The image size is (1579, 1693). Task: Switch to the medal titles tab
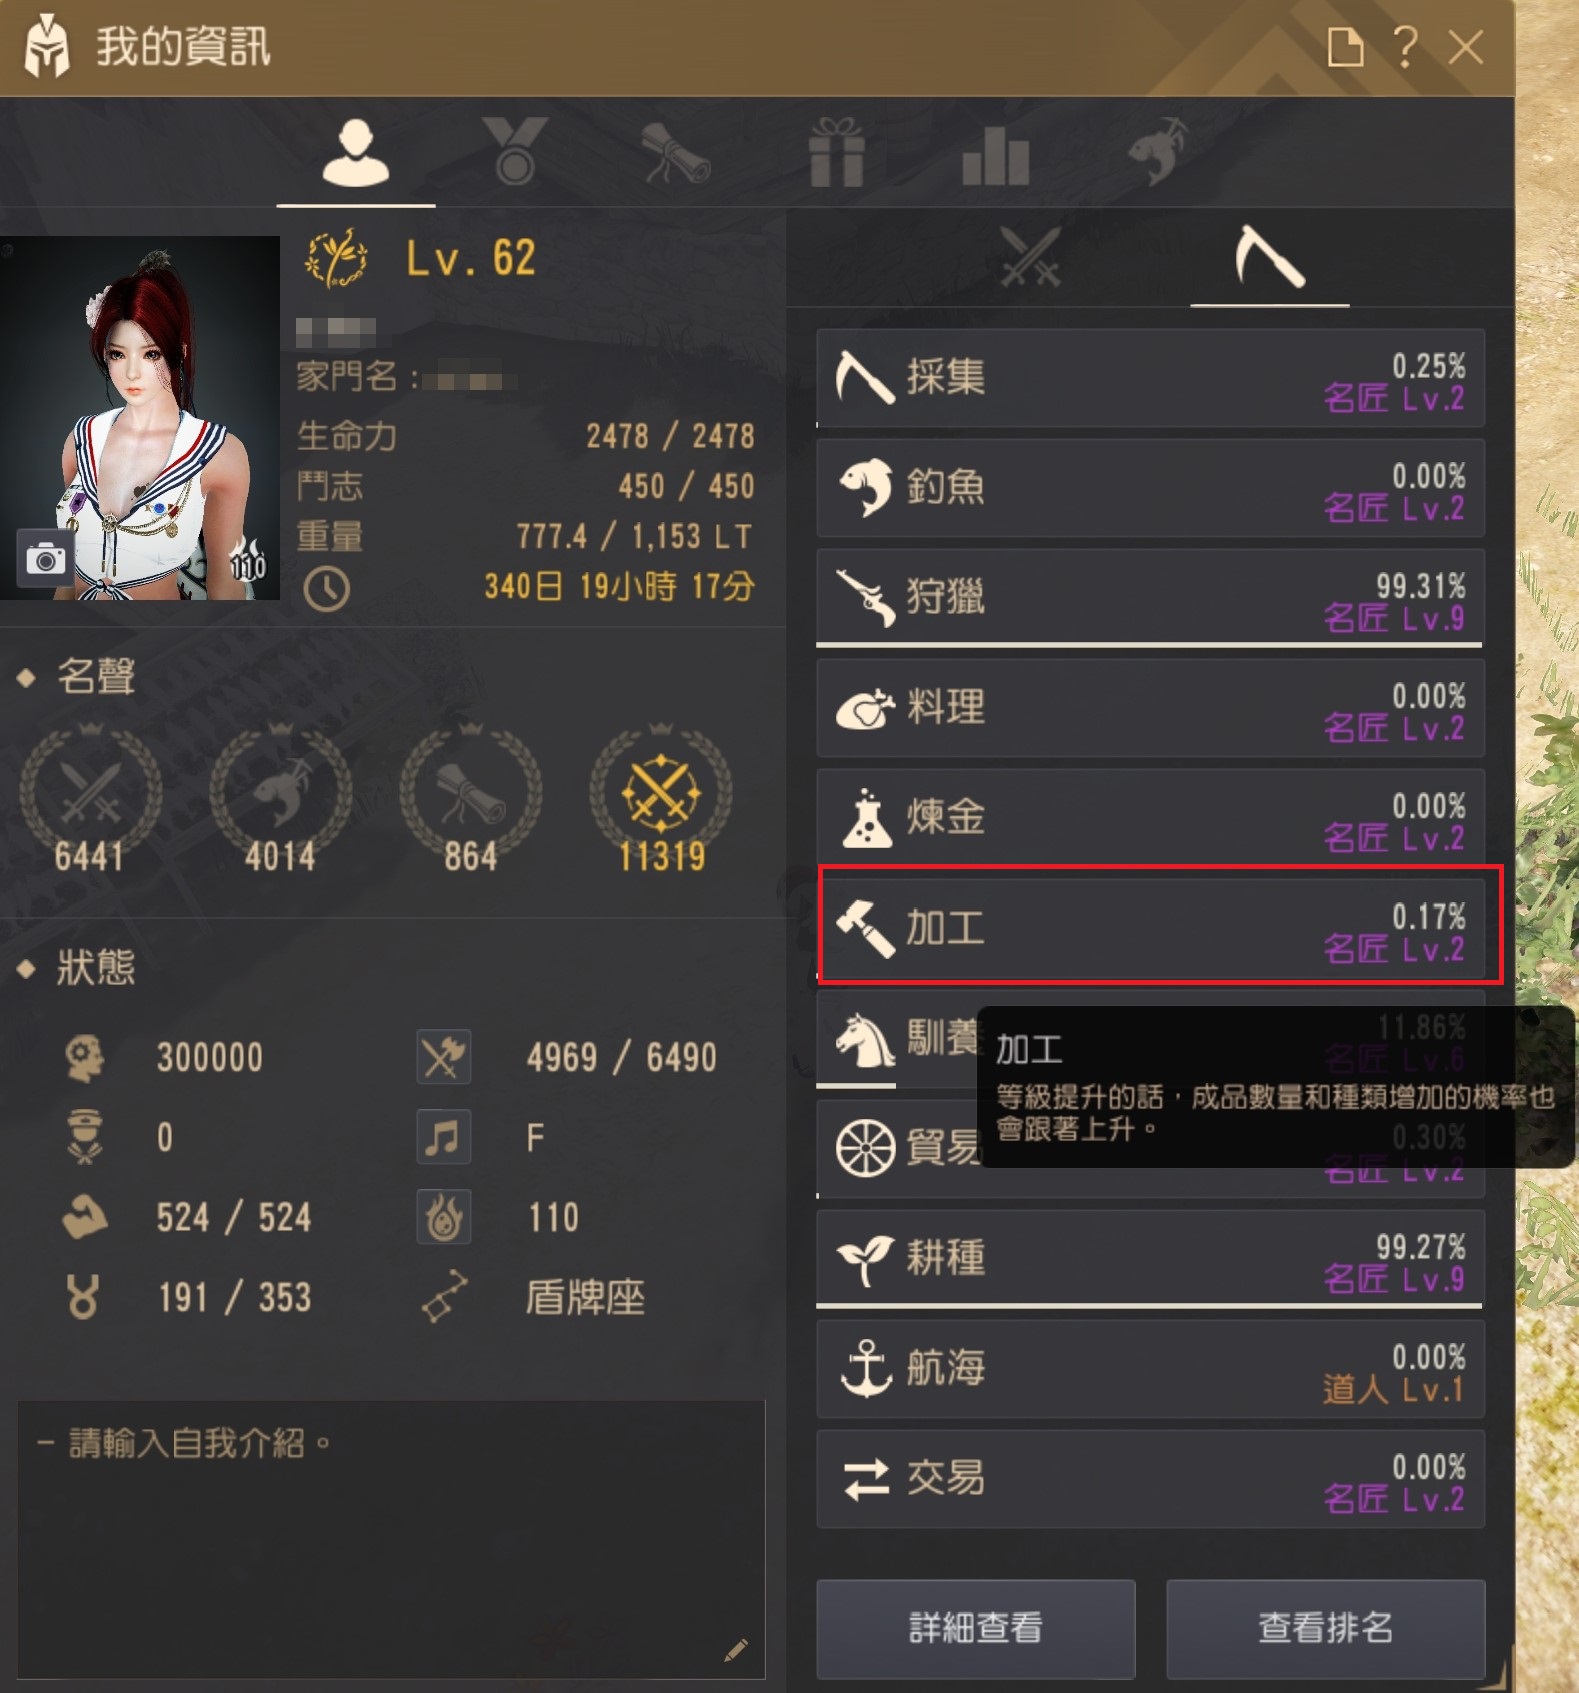click(x=515, y=151)
